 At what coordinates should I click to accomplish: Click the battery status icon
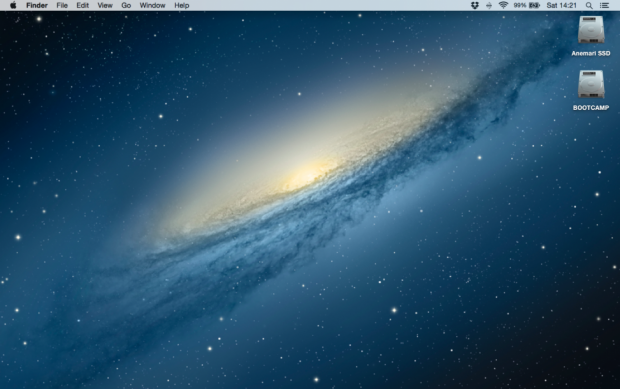coord(535,5)
